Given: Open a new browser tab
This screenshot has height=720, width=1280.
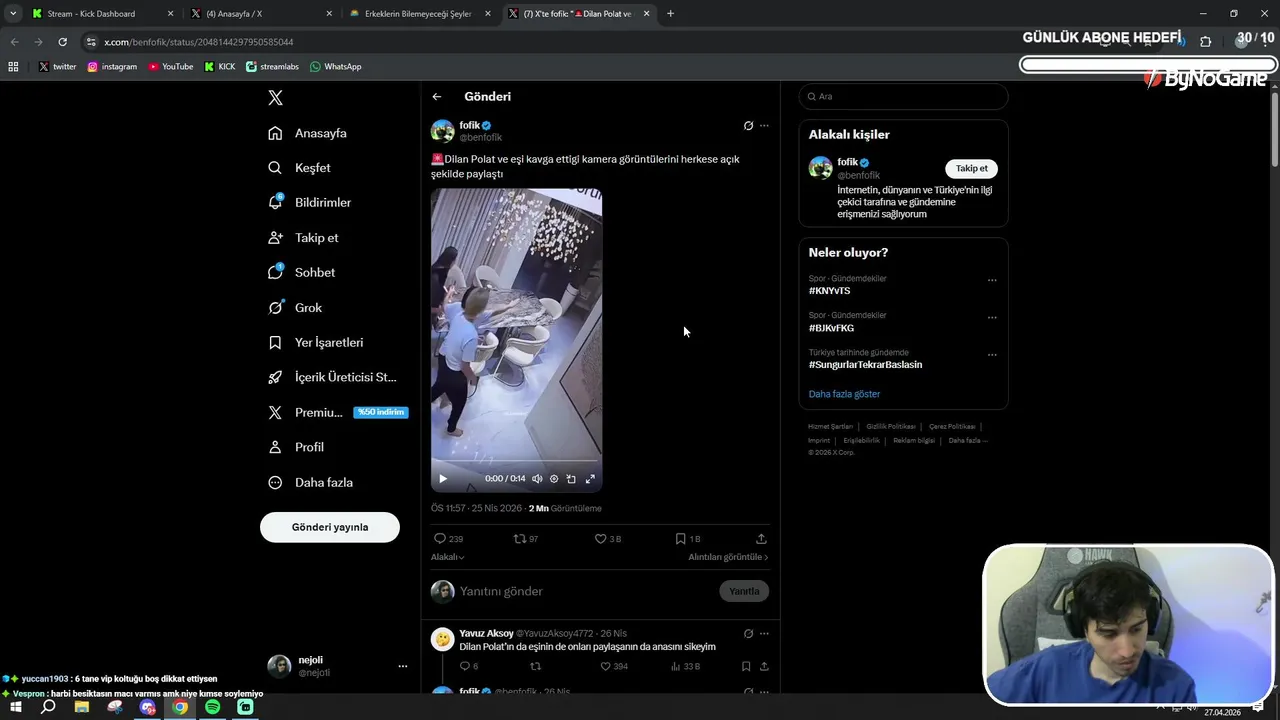Looking at the screenshot, I should (x=670, y=14).
